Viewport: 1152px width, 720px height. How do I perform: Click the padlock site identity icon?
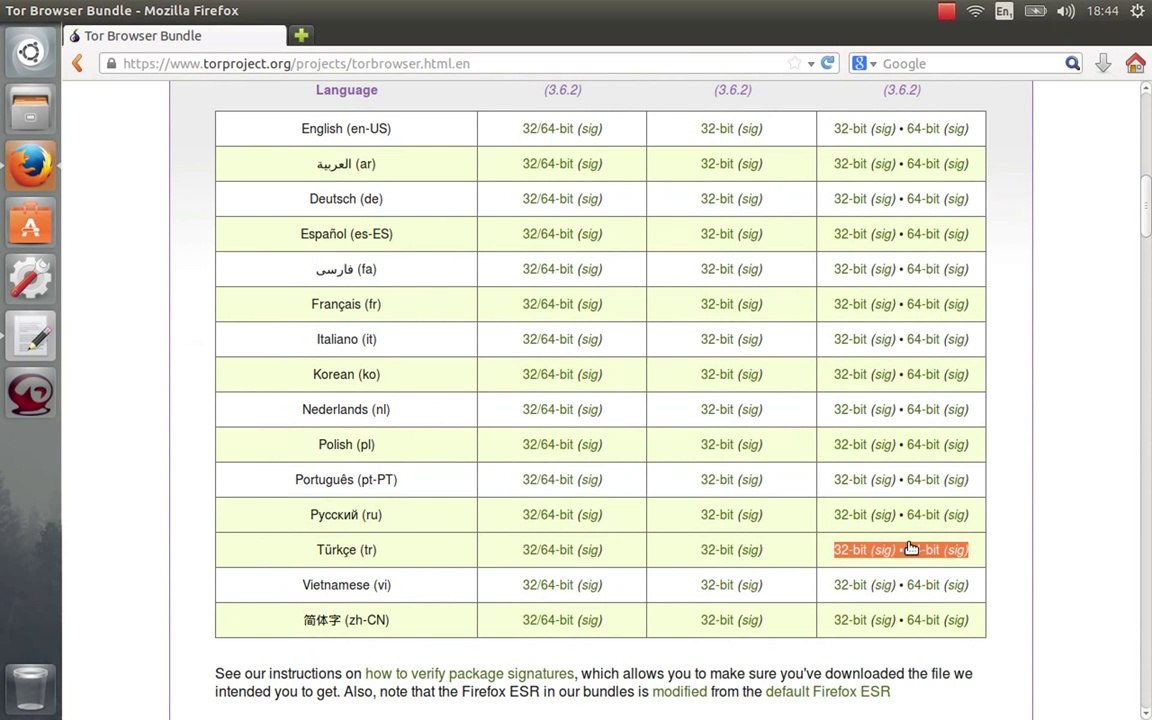pos(111,63)
